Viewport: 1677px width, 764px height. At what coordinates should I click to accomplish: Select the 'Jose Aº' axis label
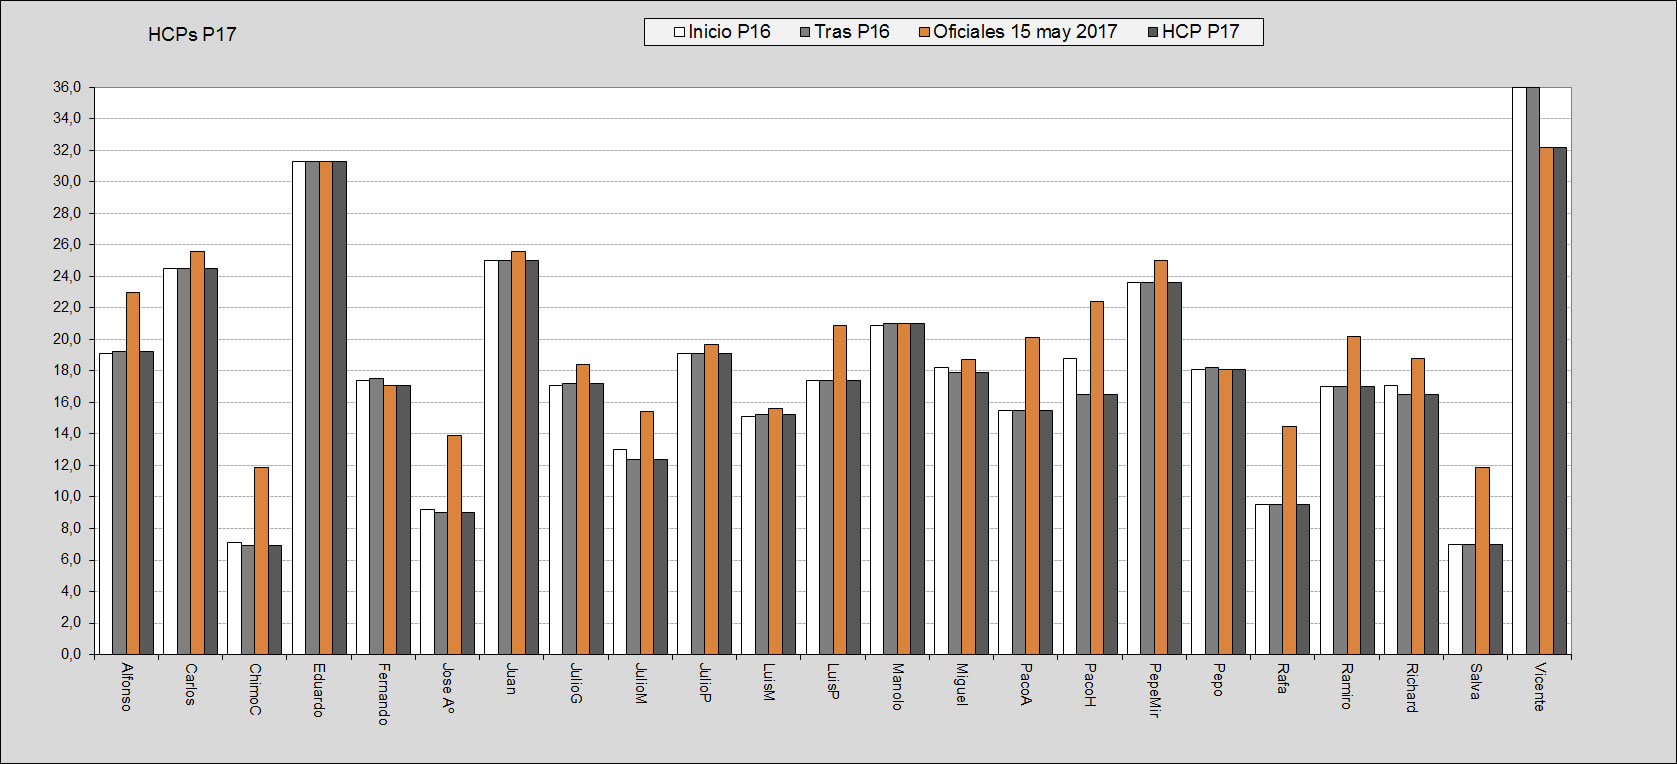[447, 689]
